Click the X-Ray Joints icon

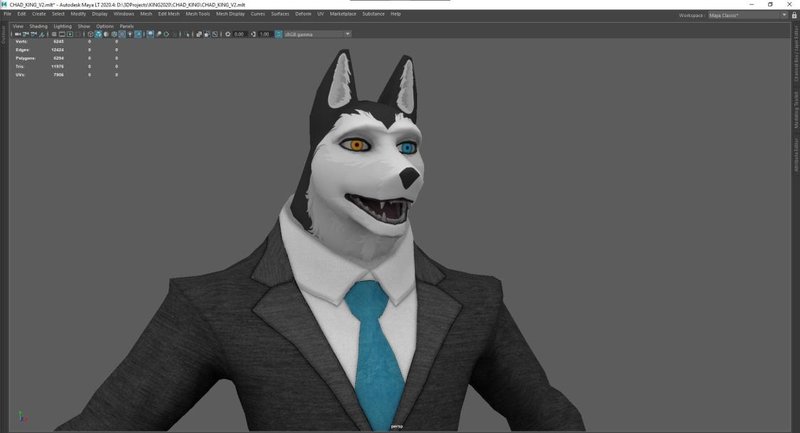click(215, 34)
